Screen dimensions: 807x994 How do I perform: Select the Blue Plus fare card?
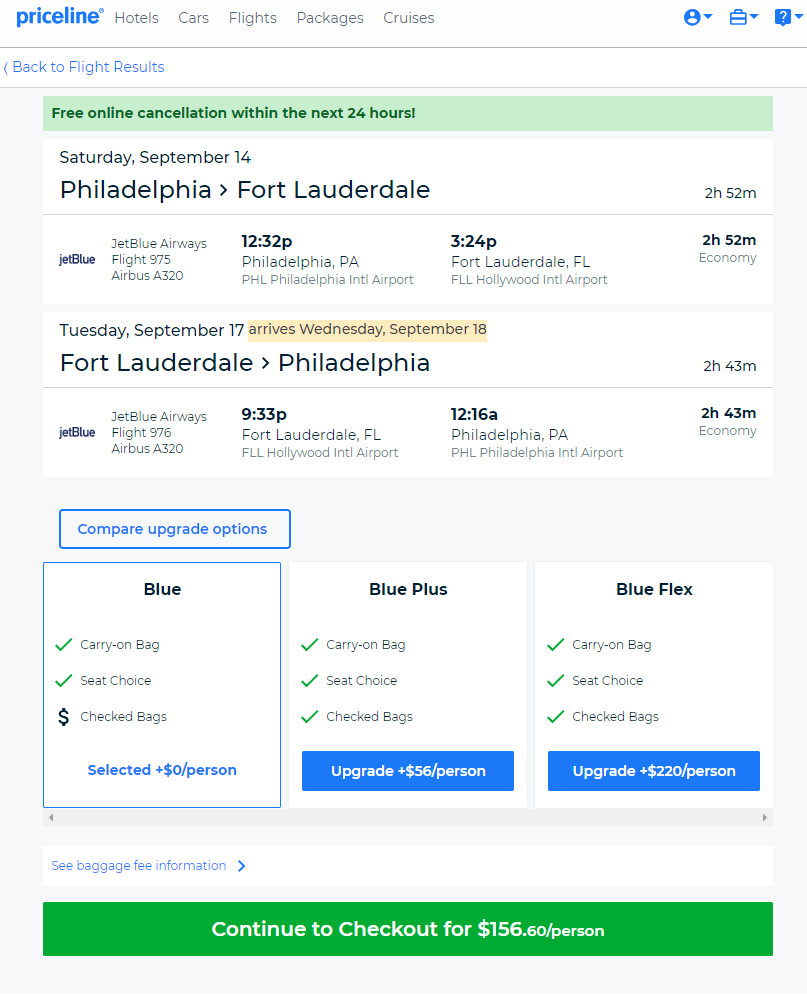click(x=408, y=685)
